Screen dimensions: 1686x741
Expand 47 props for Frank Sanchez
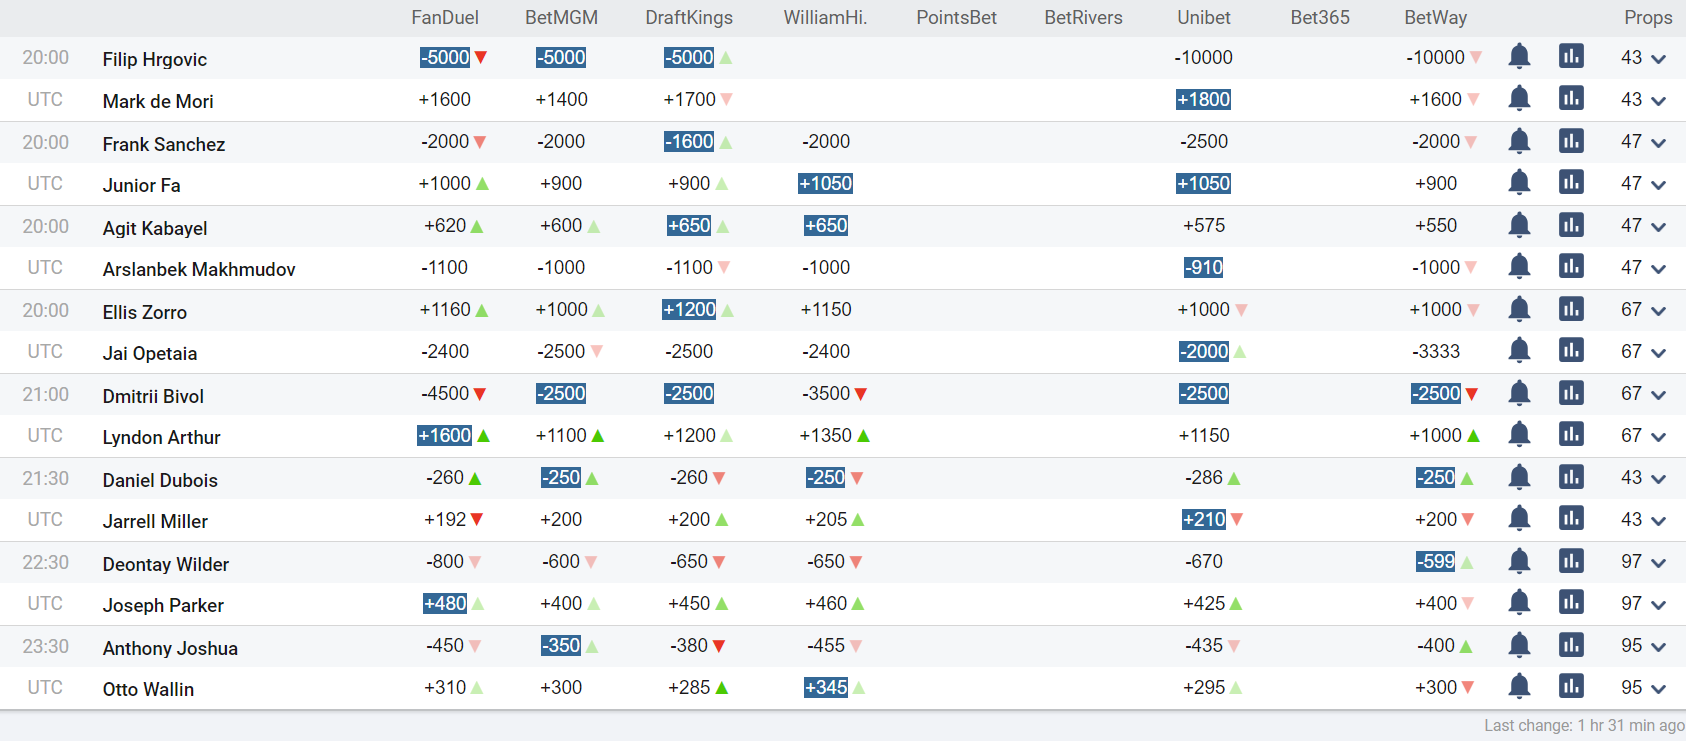(x=1644, y=142)
